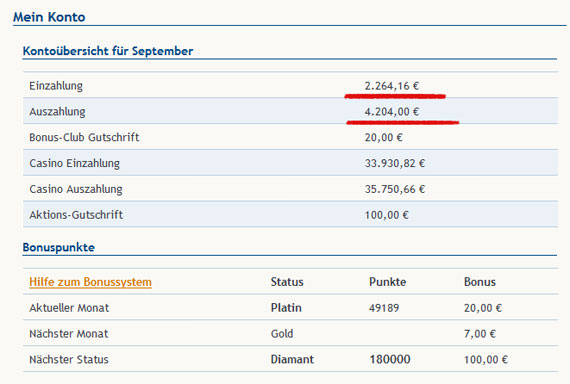
Task: Click the amount 4.204,00 €
Action: 392,112
